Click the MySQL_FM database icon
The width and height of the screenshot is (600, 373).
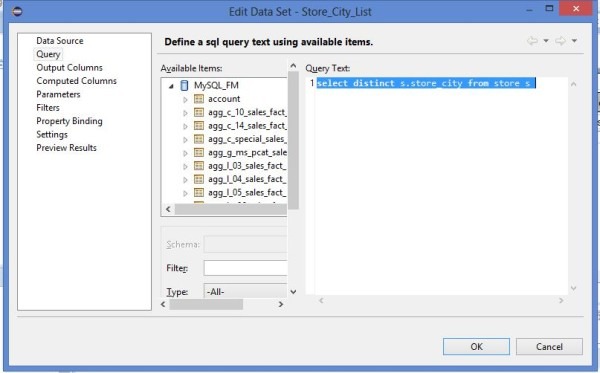pyautogui.click(x=184, y=85)
